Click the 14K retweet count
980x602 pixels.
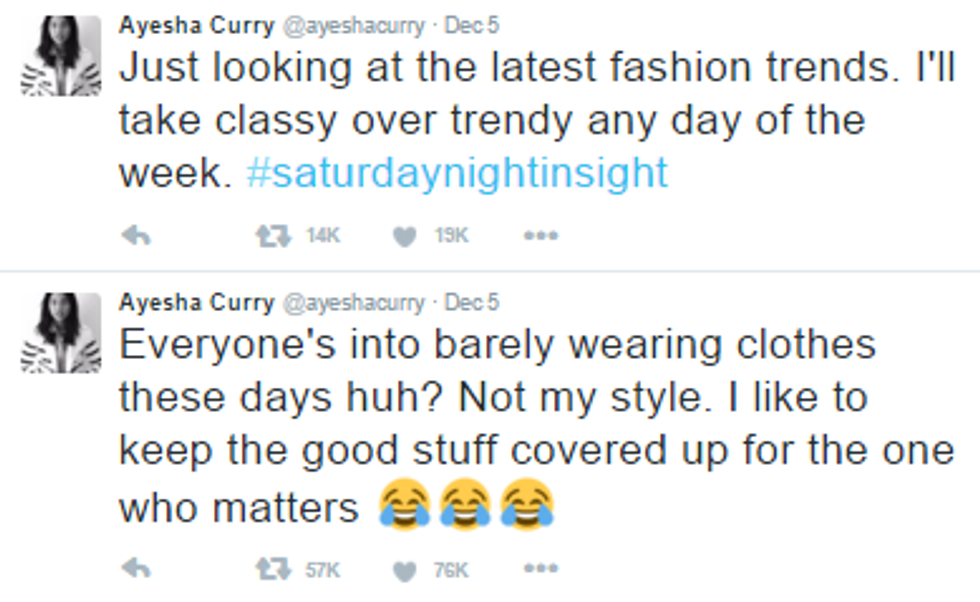pyautogui.click(x=323, y=236)
